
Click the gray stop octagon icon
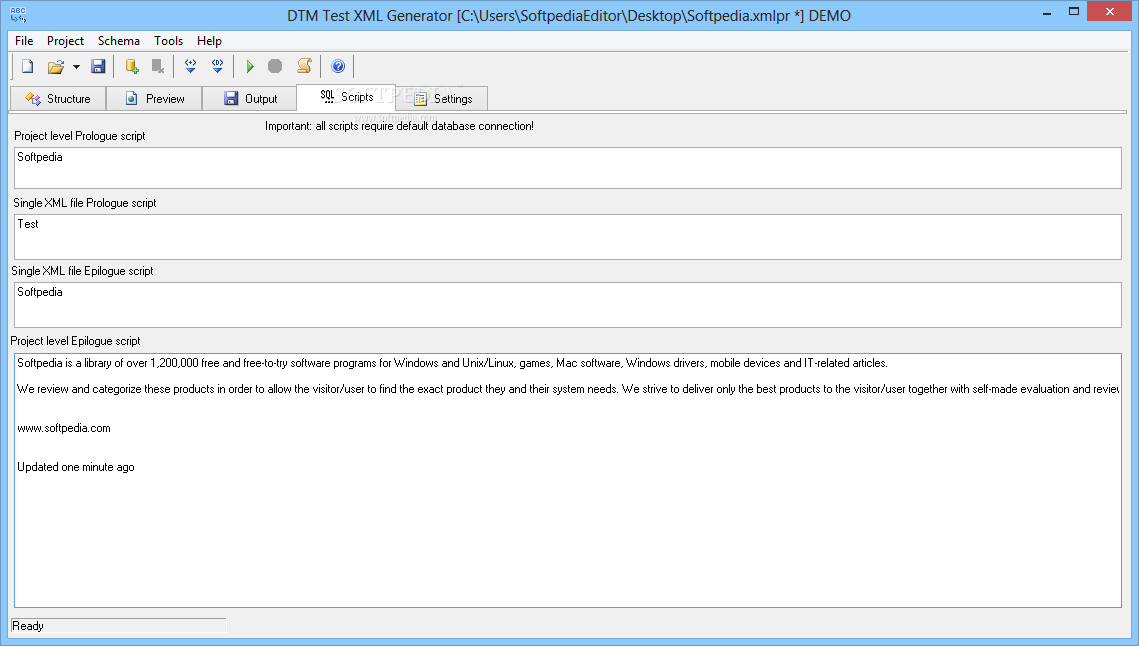(275, 67)
